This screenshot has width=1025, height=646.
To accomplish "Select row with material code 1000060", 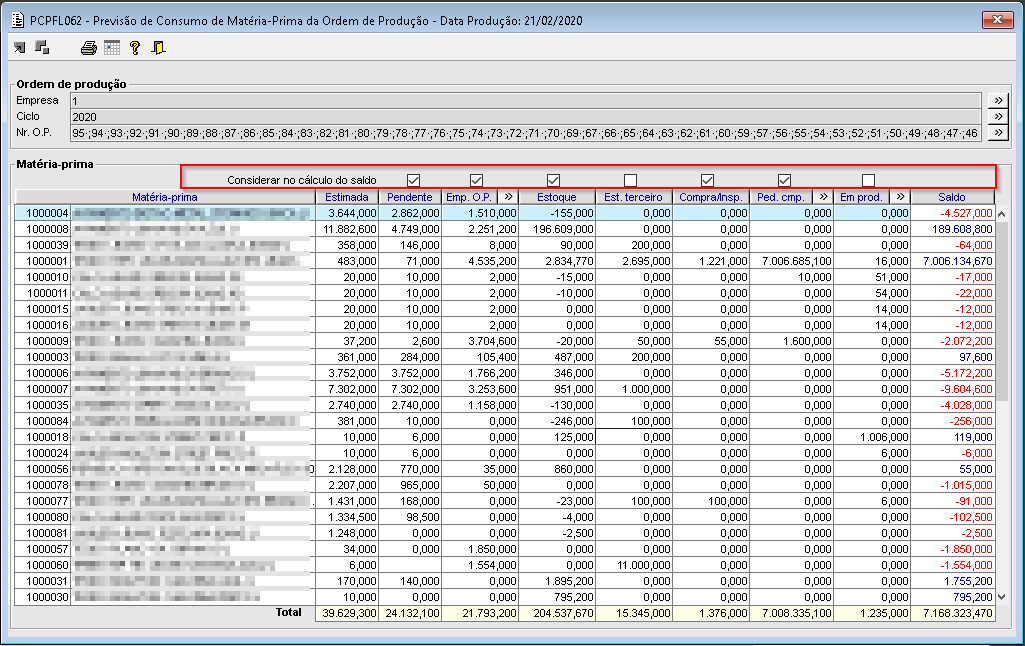I will click(505, 565).
